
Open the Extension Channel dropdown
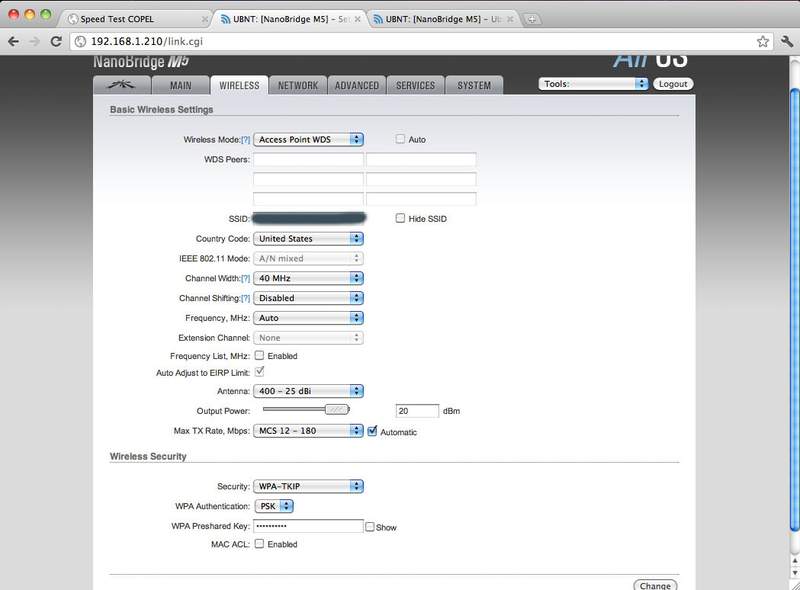(308, 338)
